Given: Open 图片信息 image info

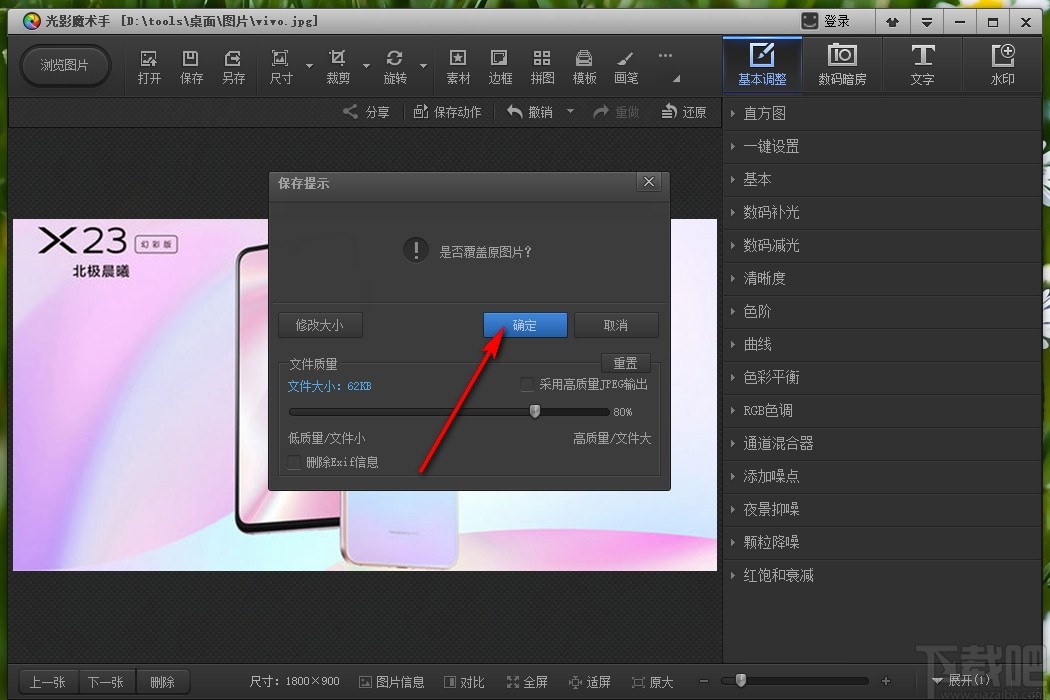Looking at the screenshot, I should pos(392,682).
